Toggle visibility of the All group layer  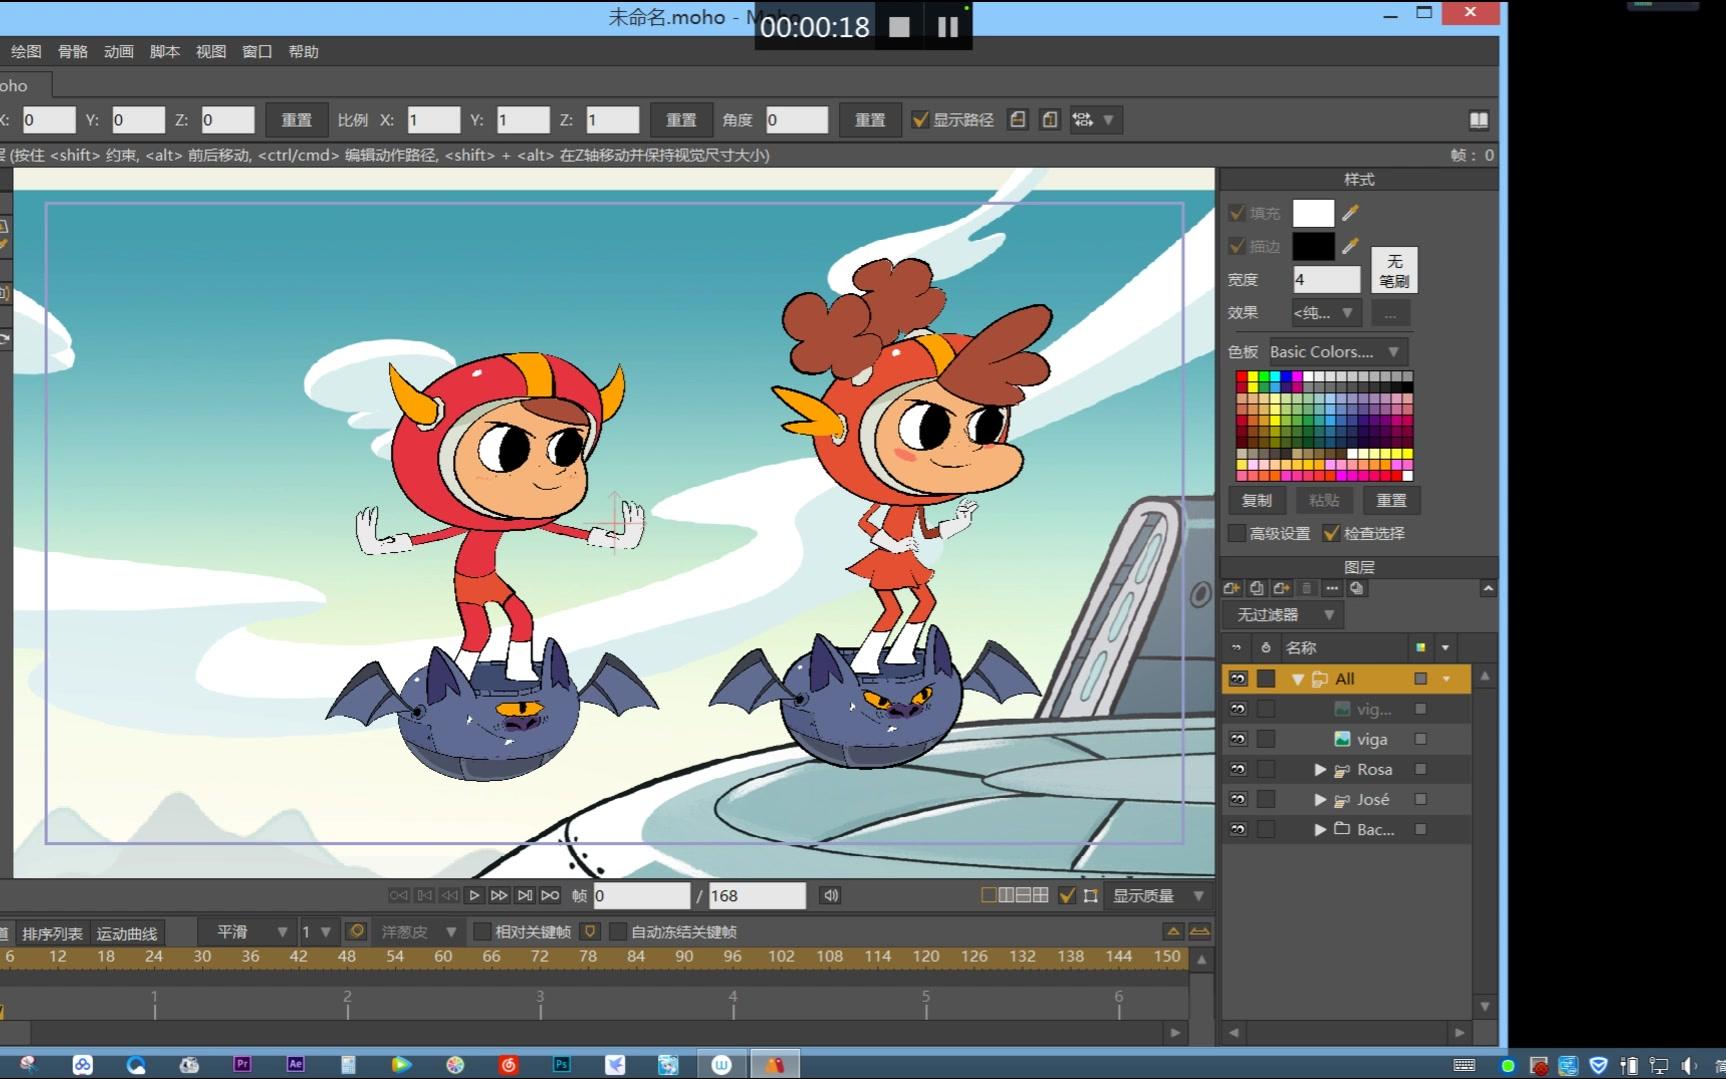[1238, 678]
